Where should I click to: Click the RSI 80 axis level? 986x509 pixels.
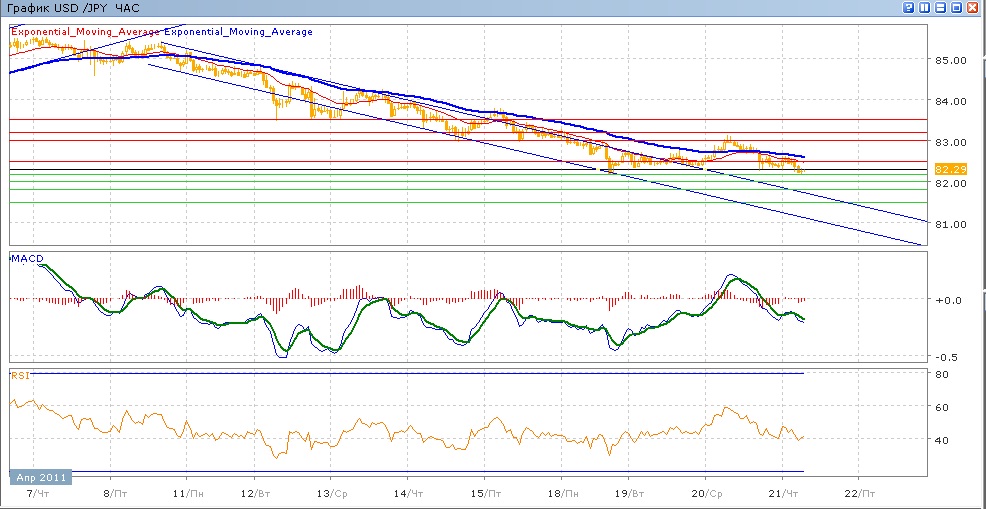coord(941,374)
